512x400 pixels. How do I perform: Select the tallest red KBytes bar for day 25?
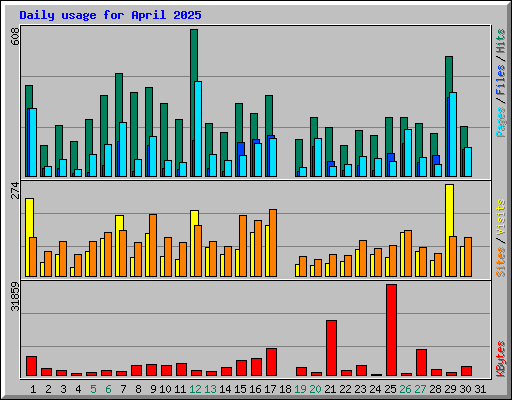391,330
